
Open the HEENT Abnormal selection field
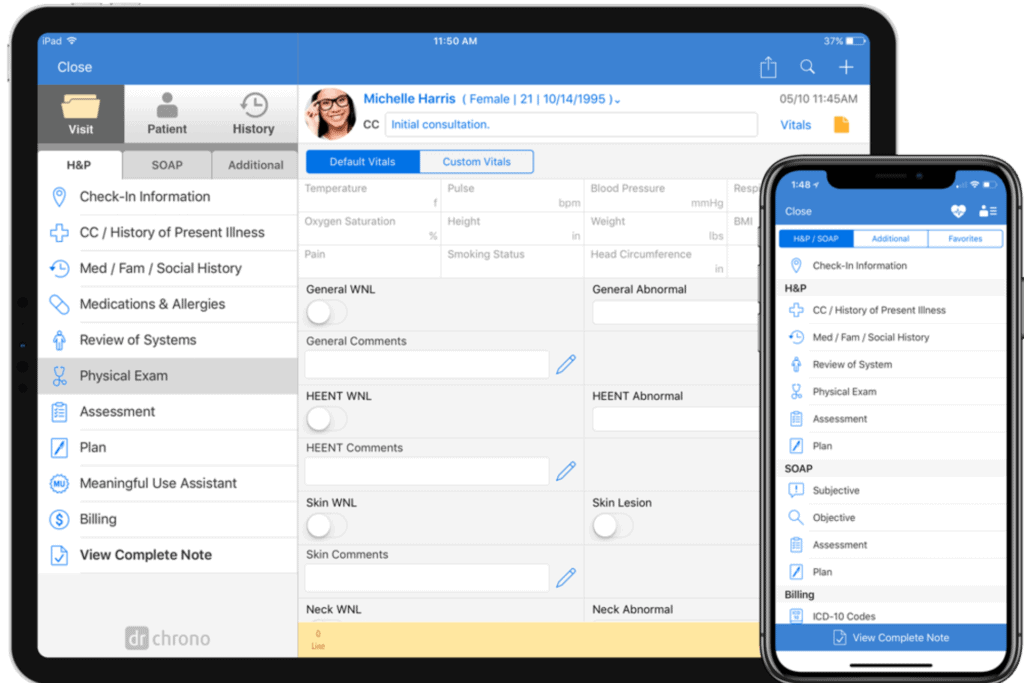click(x=676, y=419)
